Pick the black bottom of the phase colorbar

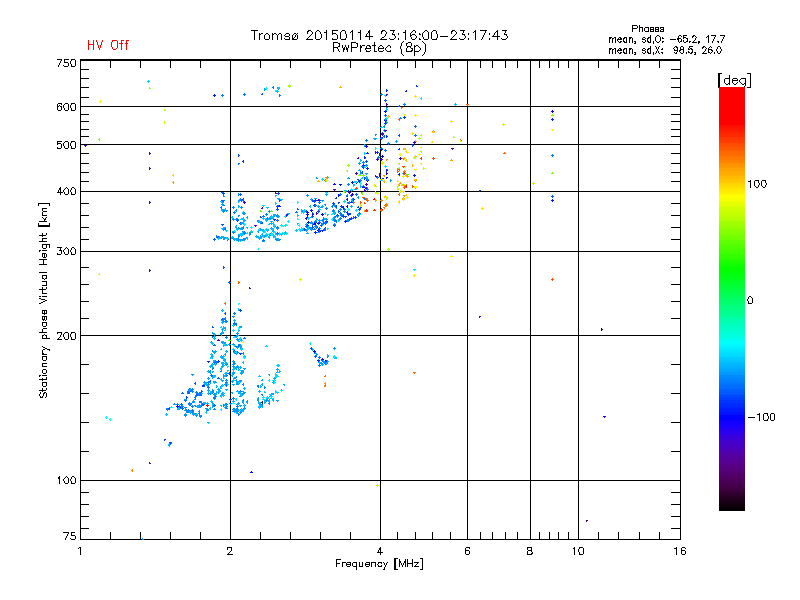coord(732,503)
